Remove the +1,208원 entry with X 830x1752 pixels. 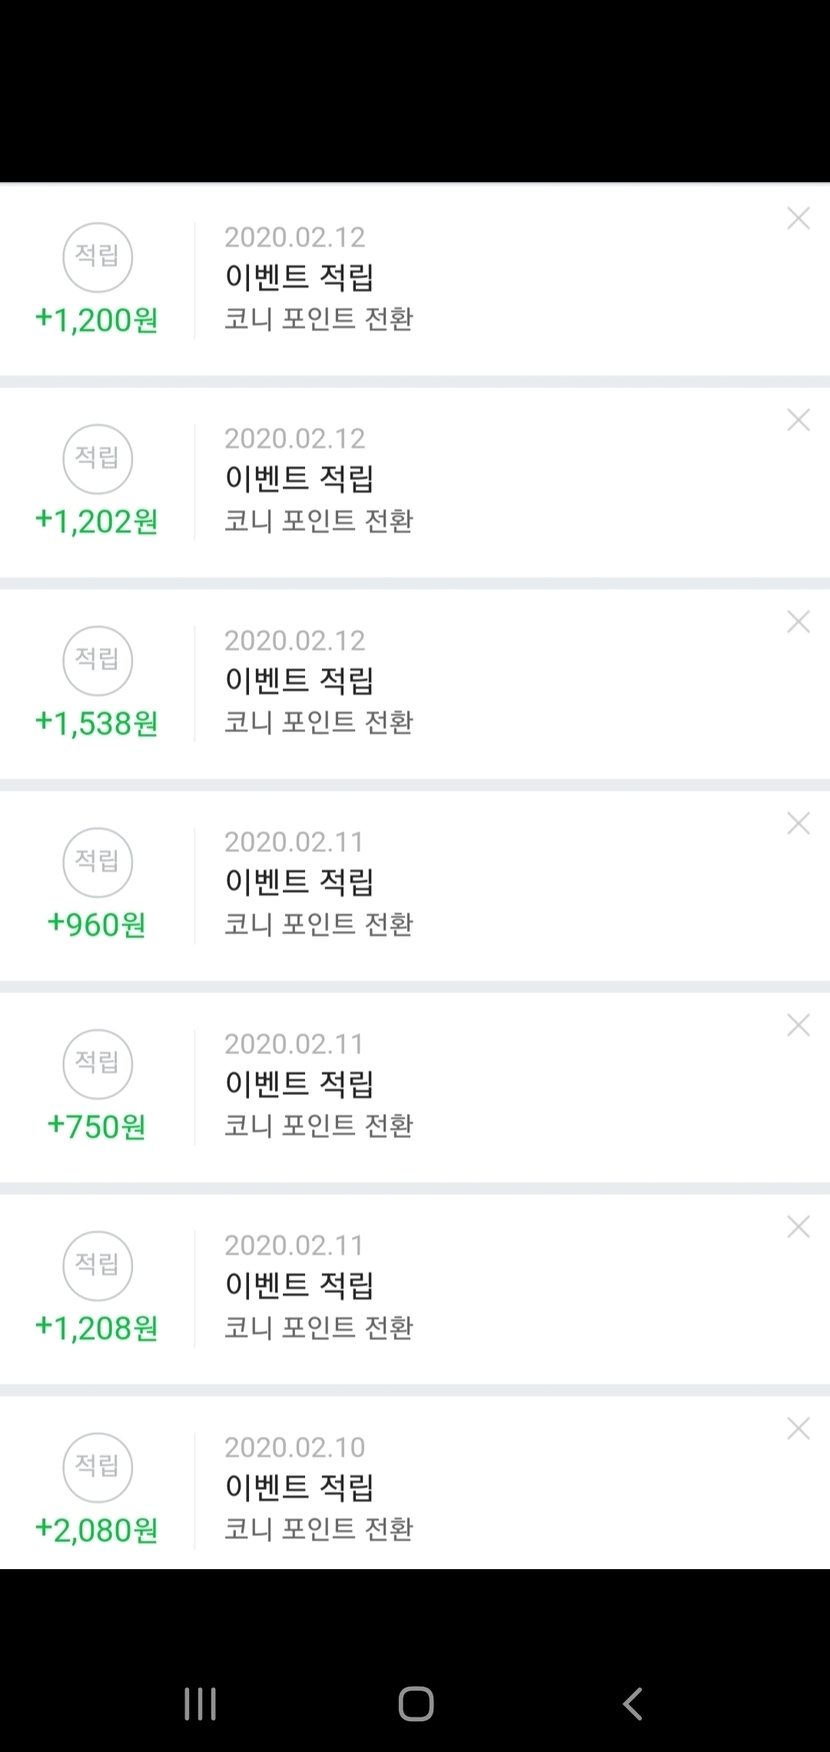(798, 1227)
